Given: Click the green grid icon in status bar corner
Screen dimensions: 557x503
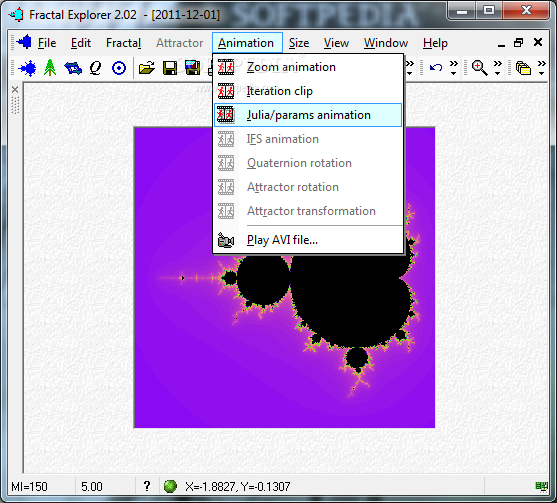Looking at the screenshot, I should (541, 486).
